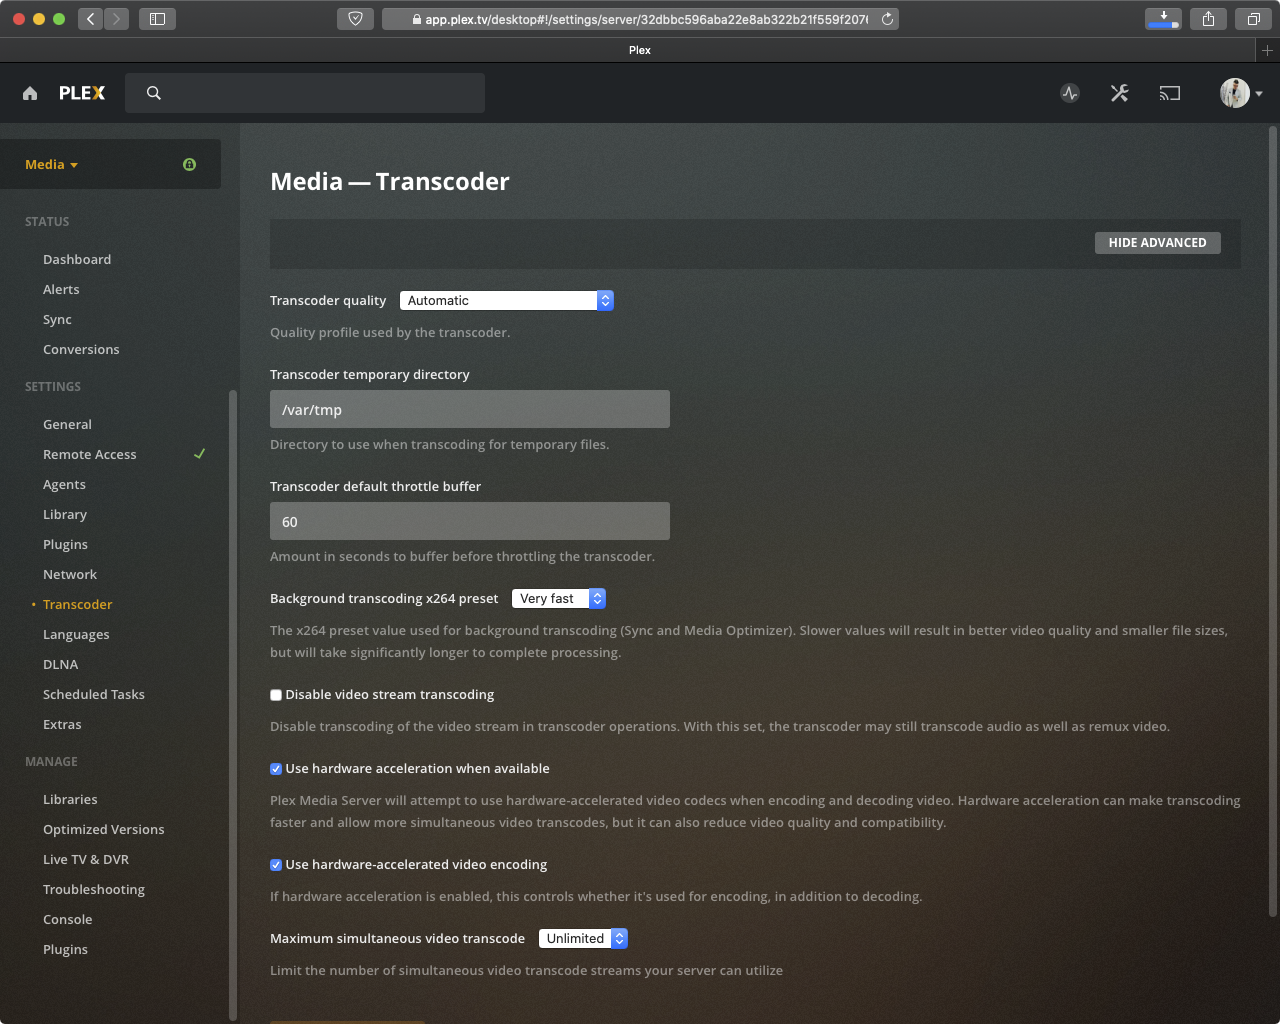Open Alerts in the sidebar

[x=61, y=289]
